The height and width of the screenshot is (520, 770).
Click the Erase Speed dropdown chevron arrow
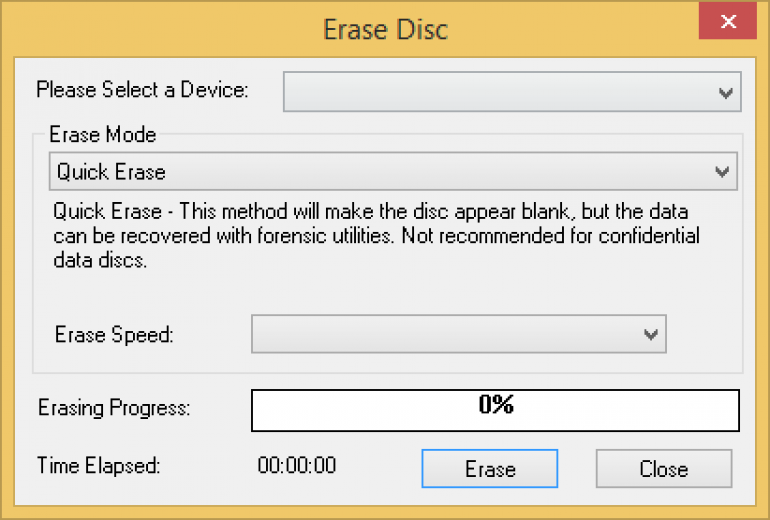click(652, 335)
